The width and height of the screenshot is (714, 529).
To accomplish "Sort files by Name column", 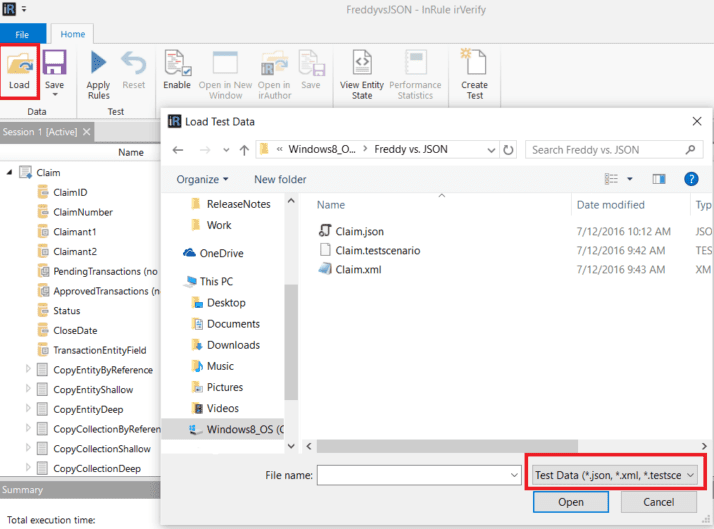I will click(x=331, y=205).
